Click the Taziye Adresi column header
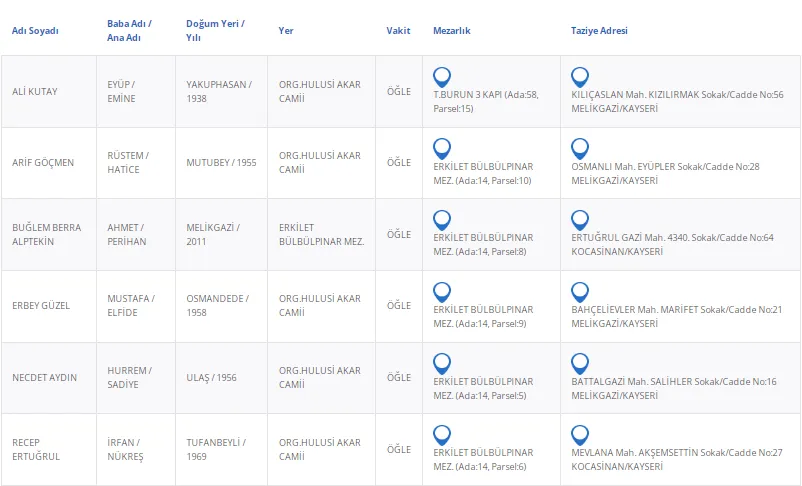The width and height of the screenshot is (802, 486). coord(599,31)
